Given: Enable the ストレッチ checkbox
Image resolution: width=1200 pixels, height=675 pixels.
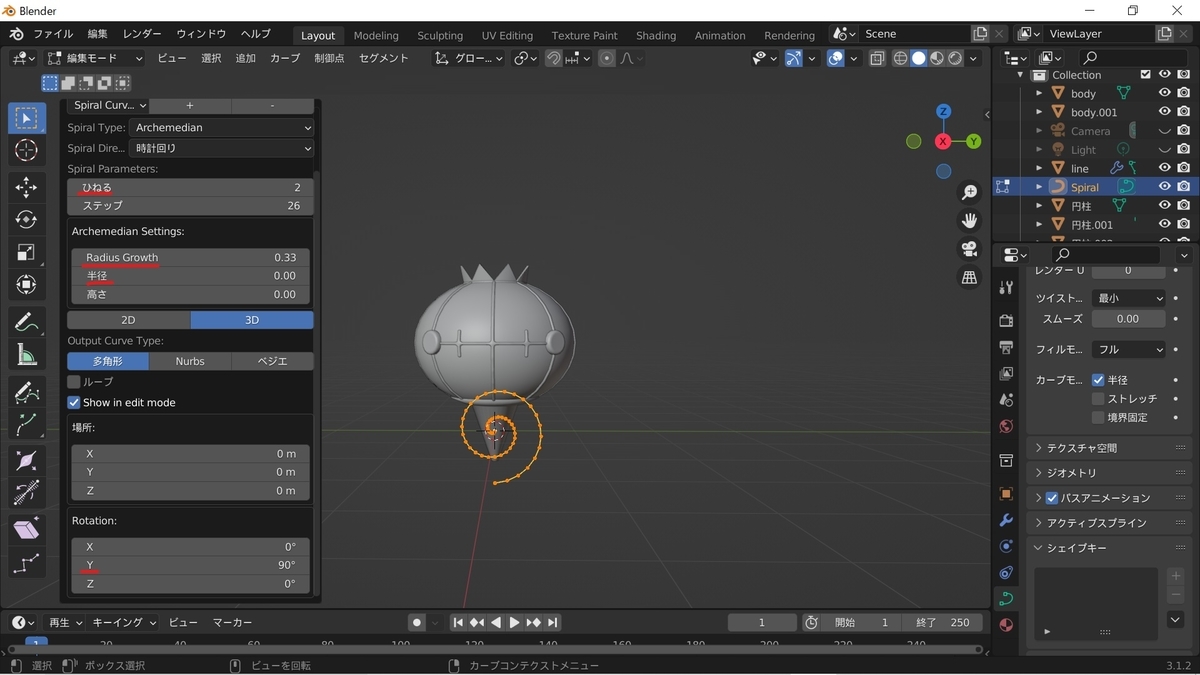Looking at the screenshot, I should tap(1098, 399).
